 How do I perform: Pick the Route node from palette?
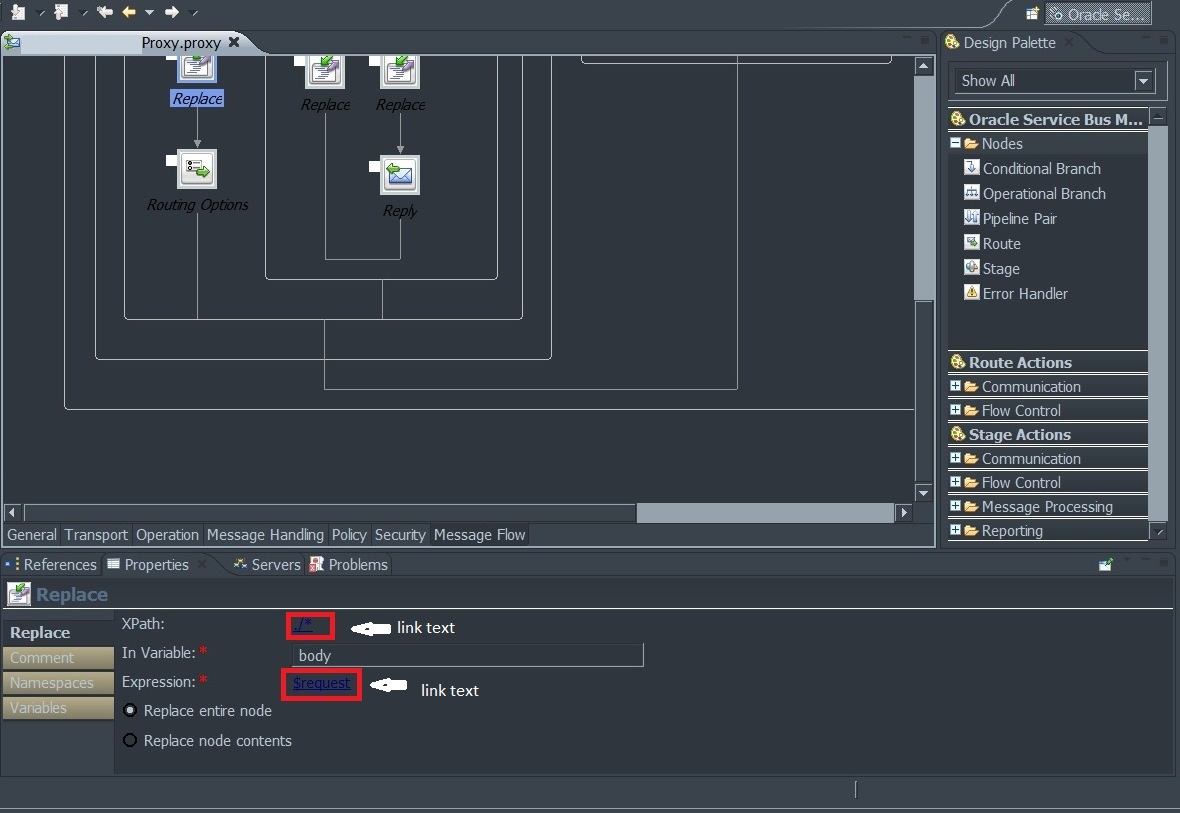(993, 243)
